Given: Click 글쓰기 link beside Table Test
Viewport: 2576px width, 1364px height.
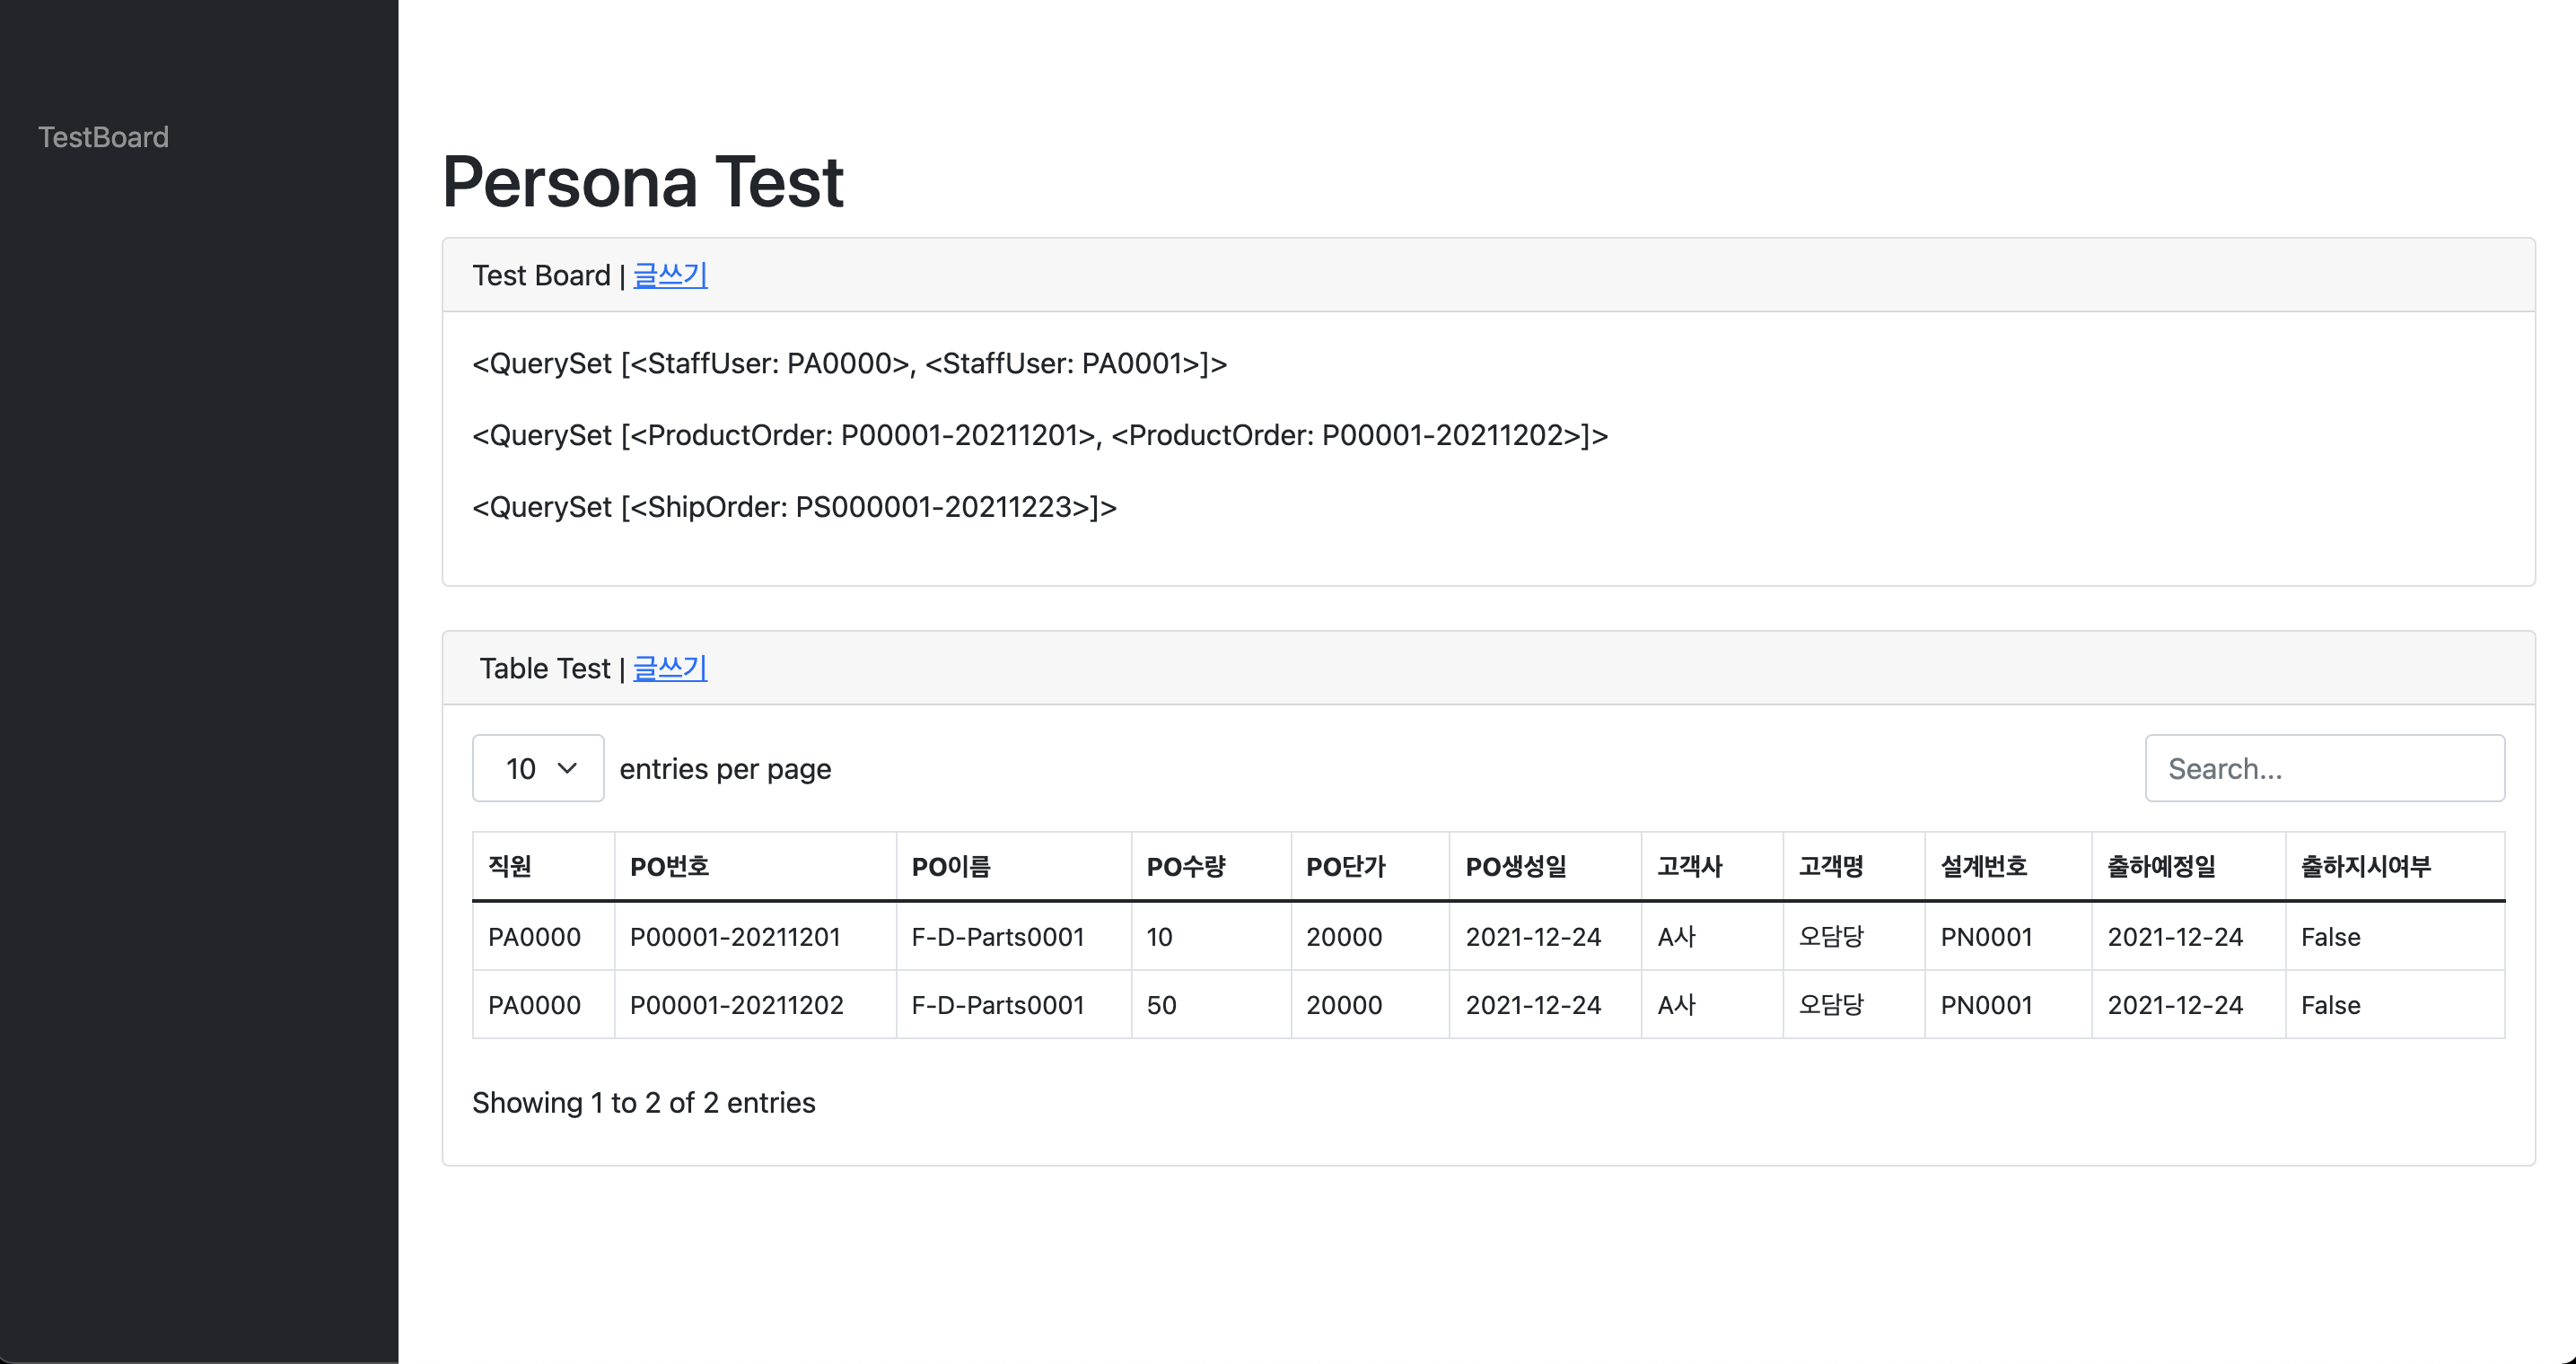Looking at the screenshot, I should (x=670, y=668).
